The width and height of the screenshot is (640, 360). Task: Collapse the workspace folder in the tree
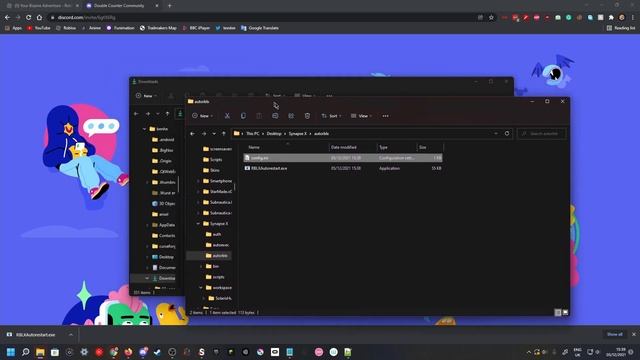(x=201, y=288)
